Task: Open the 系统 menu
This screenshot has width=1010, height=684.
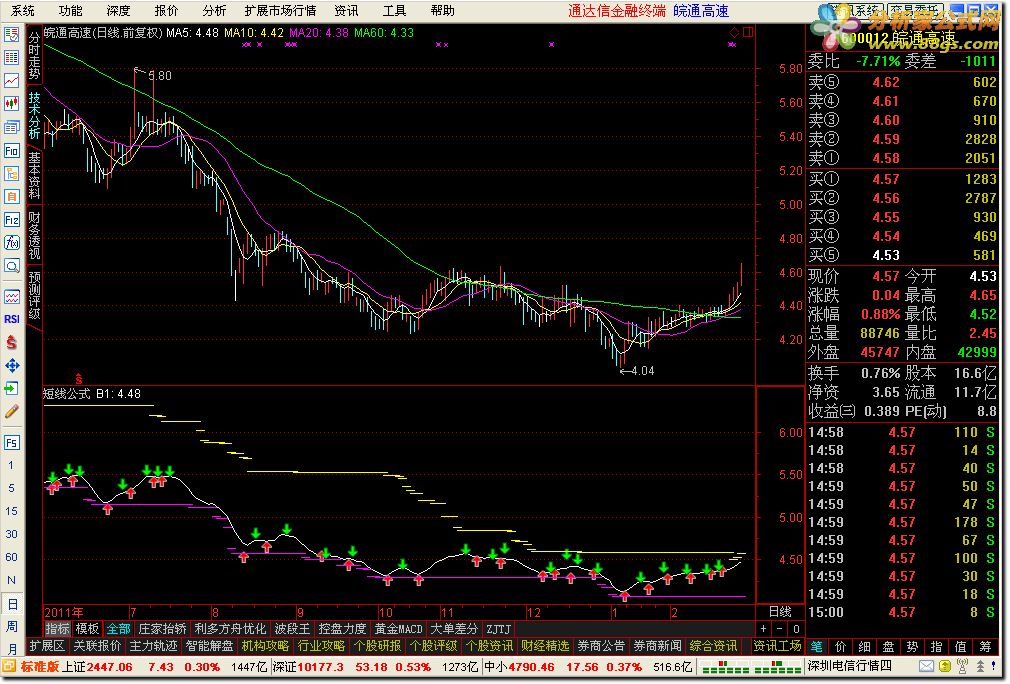Action: 23,10
